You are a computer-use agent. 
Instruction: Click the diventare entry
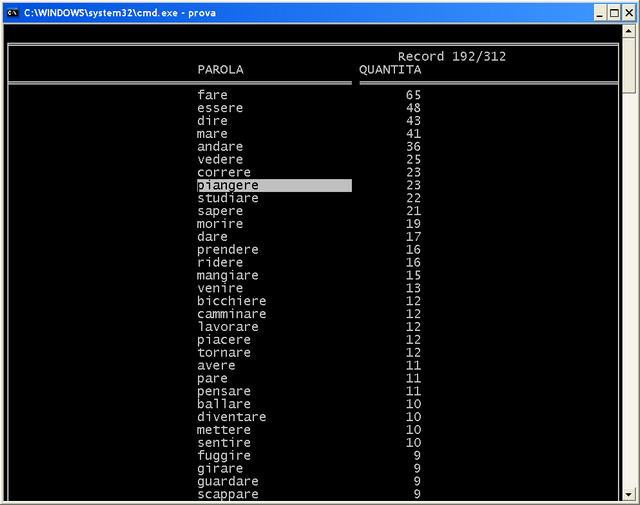point(232,418)
